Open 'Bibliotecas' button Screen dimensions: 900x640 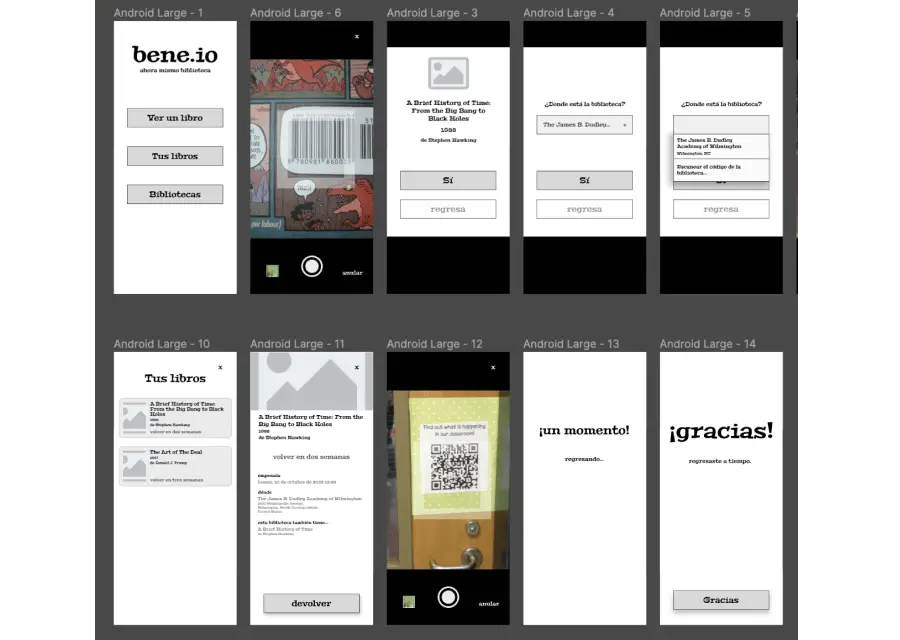175,194
